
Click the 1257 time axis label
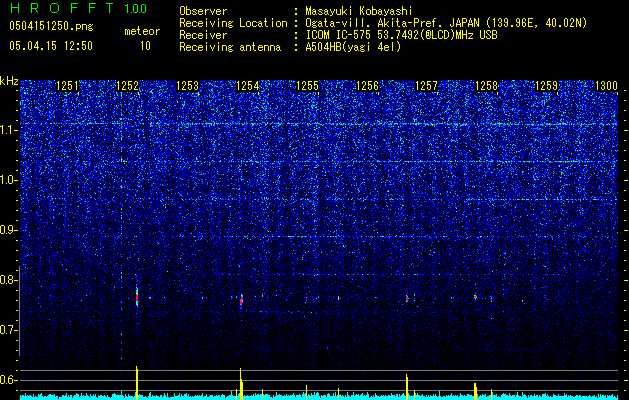[426, 85]
